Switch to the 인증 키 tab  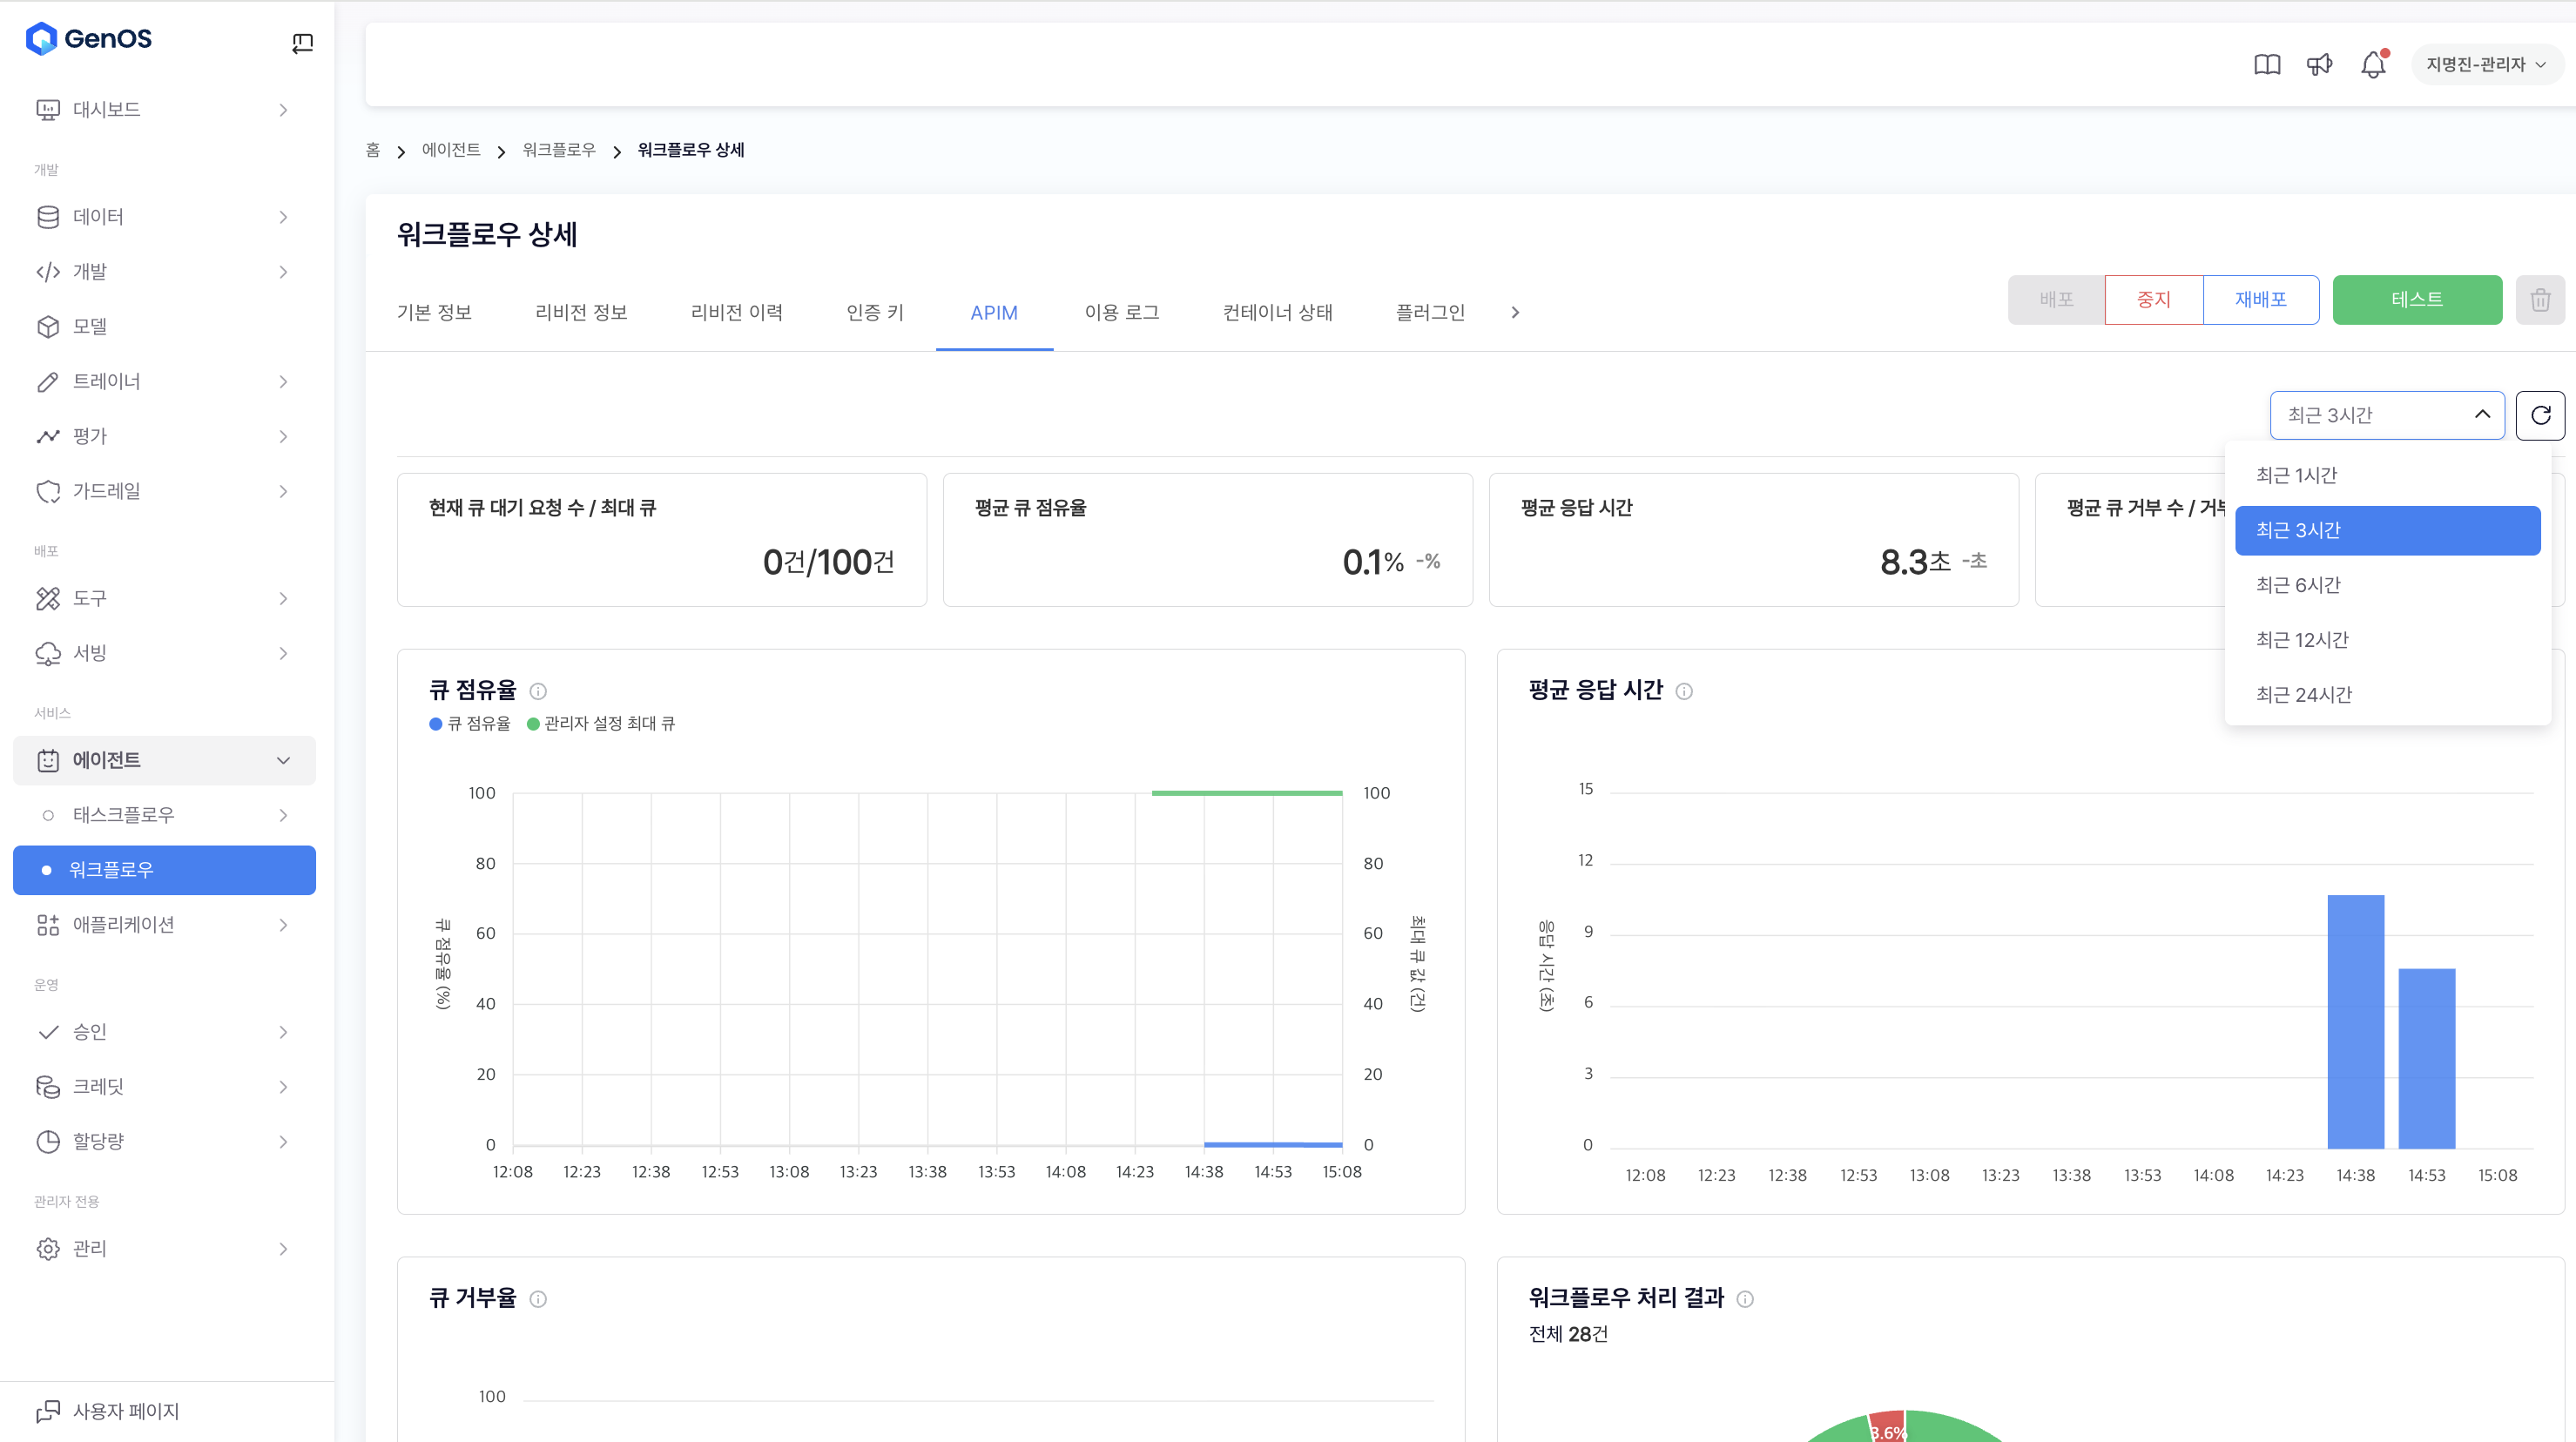[875, 313]
